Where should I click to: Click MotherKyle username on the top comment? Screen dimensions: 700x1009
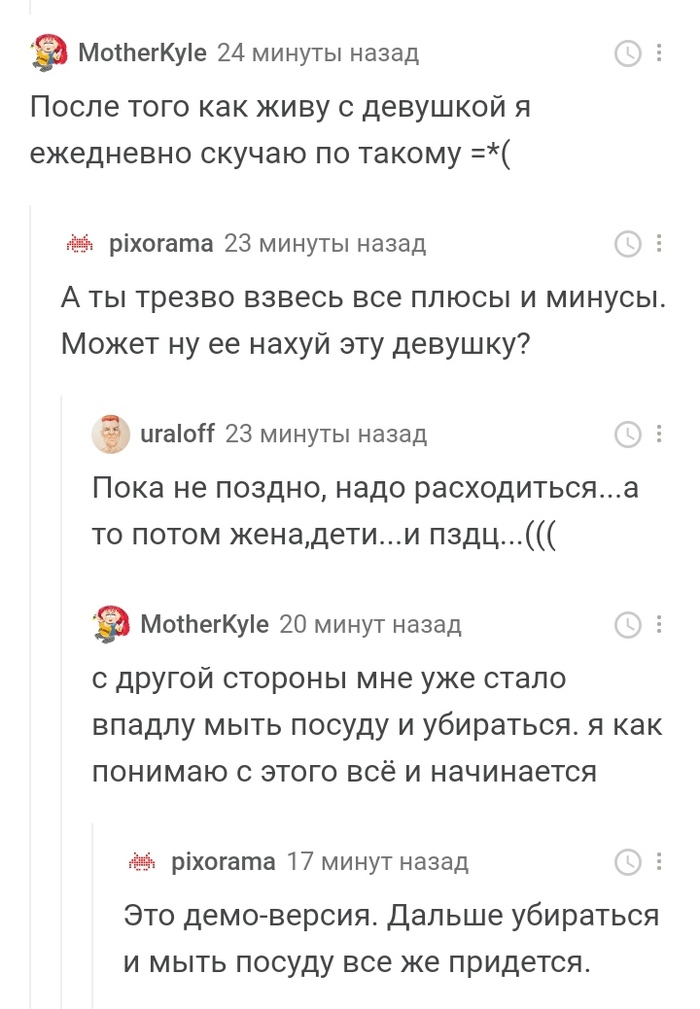pyautogui.click(x=142, y=53)
